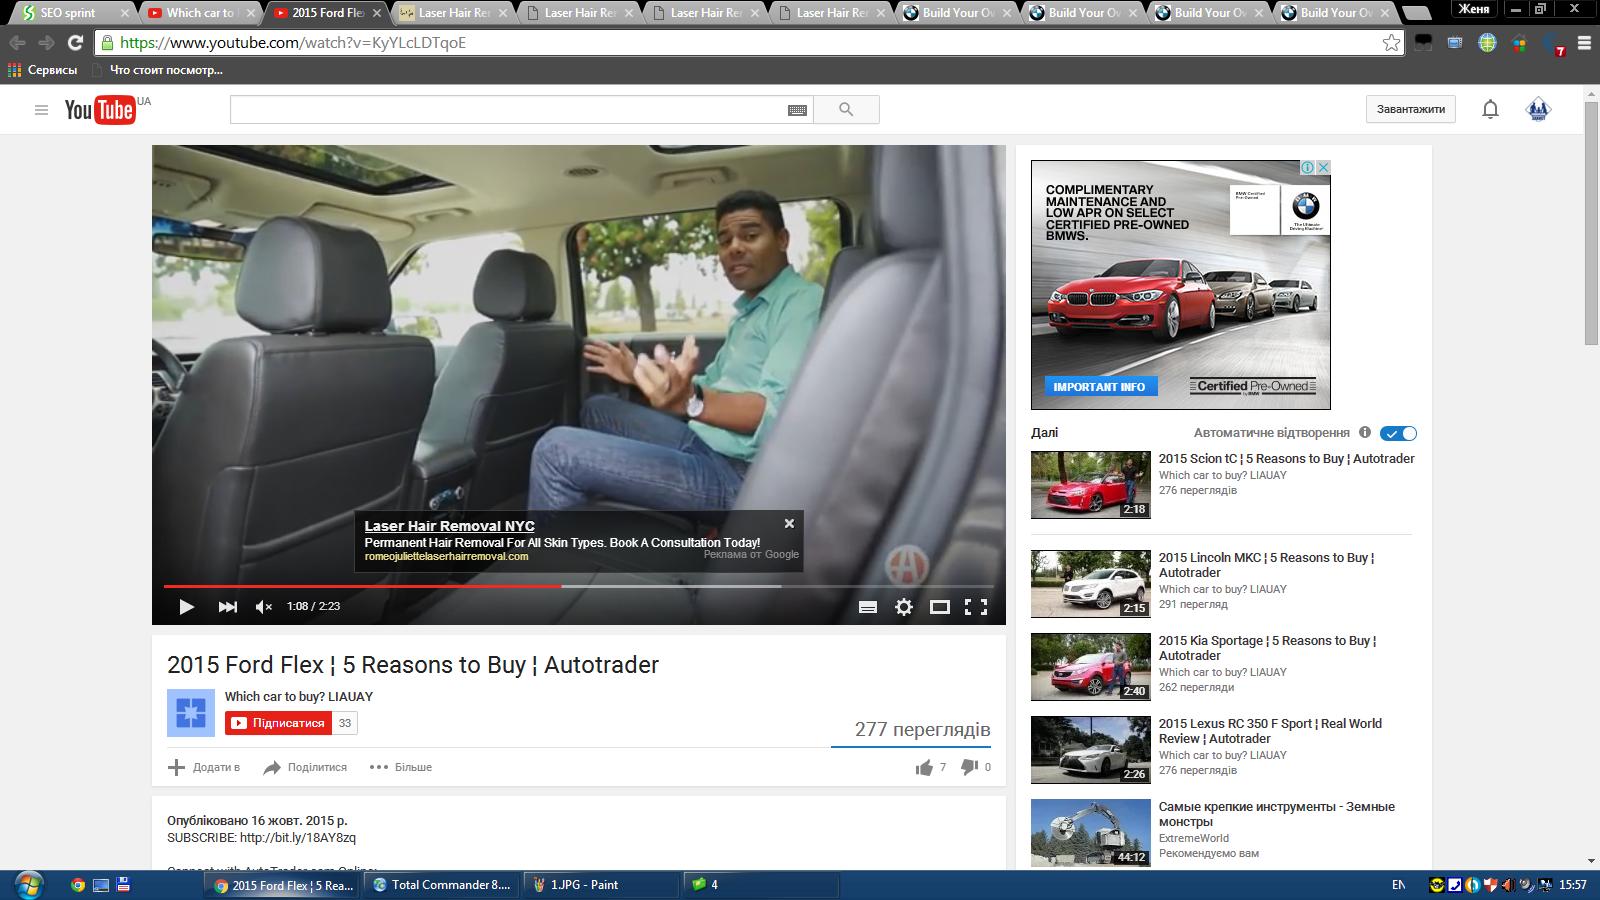
Task: Close the 2015 Ford Flex tab
Action: coord(377,13)
